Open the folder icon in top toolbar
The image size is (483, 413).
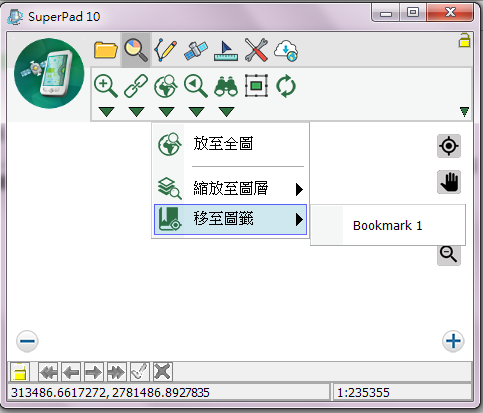pos(105,50)
